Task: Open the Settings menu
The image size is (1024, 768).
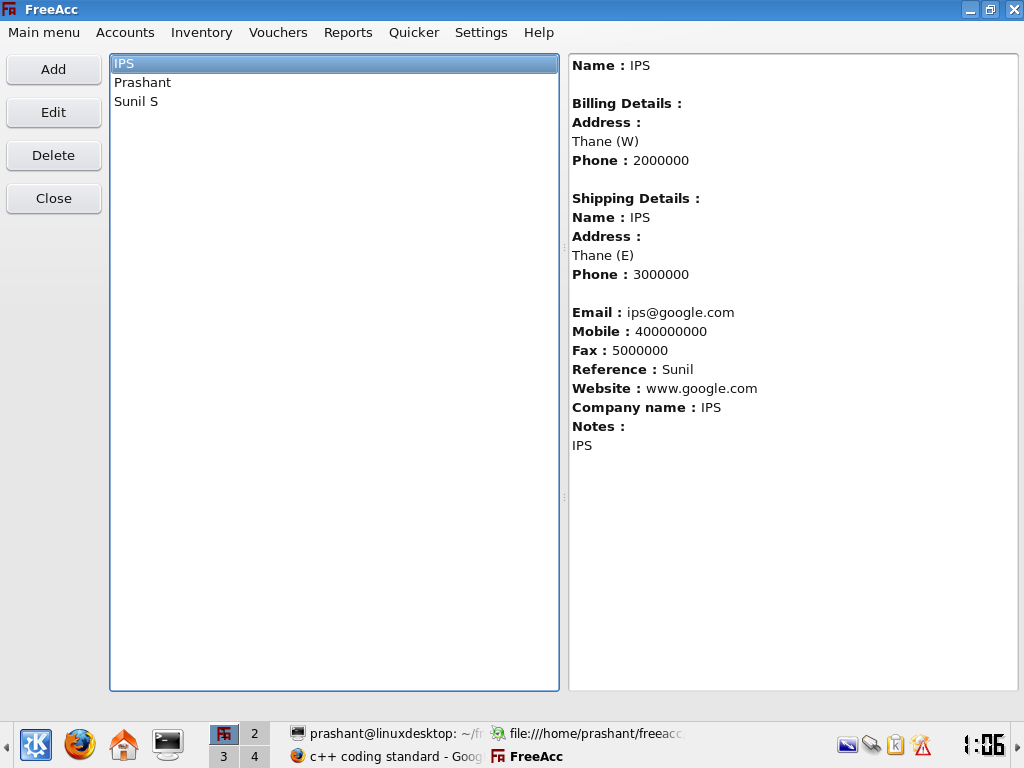Action: 481,33
